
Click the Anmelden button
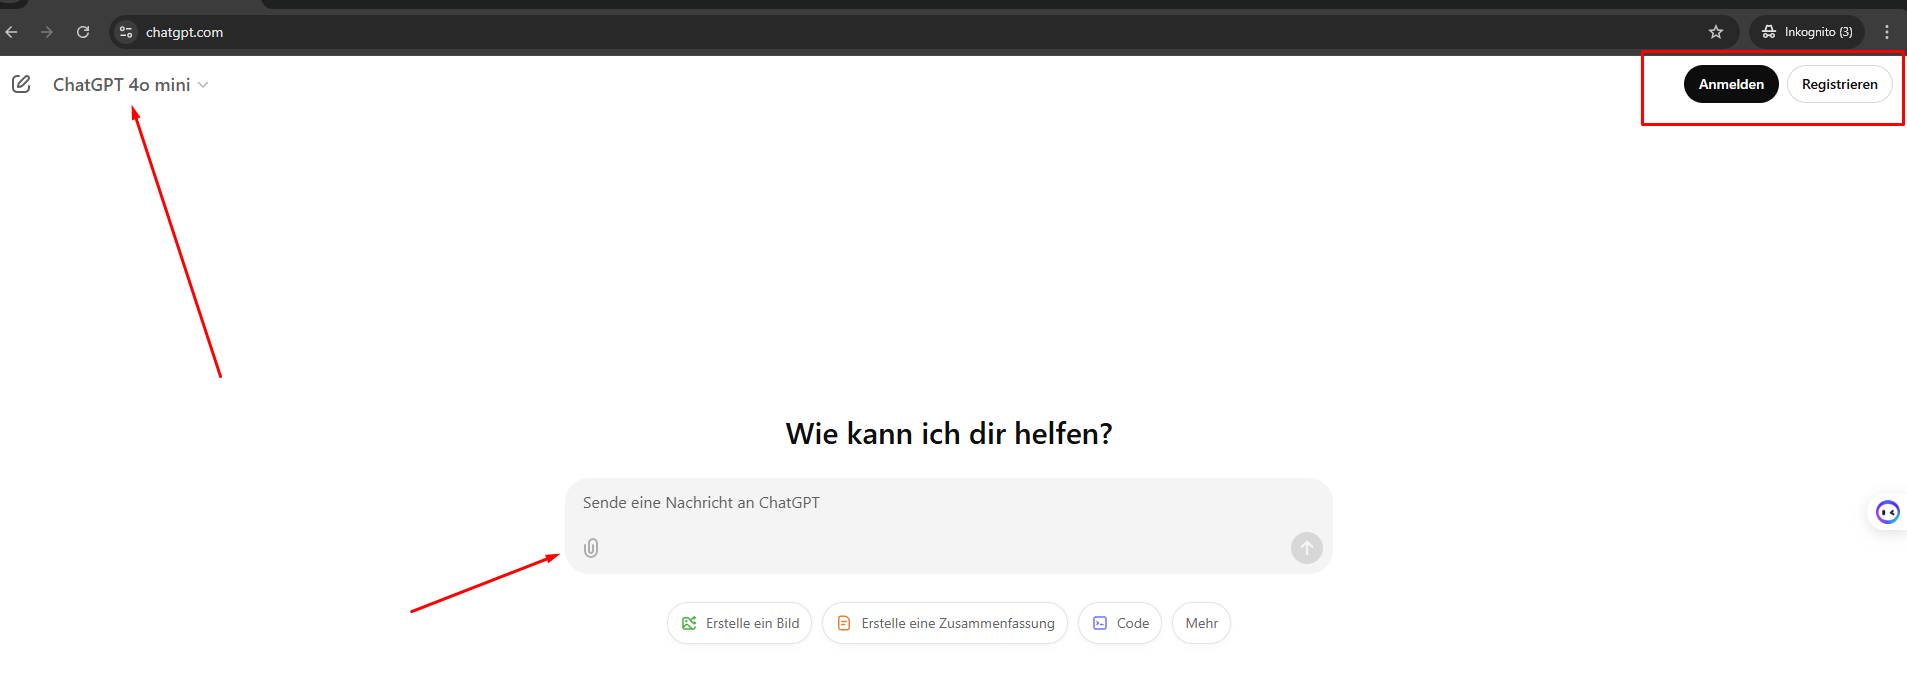pos(1730,84)
